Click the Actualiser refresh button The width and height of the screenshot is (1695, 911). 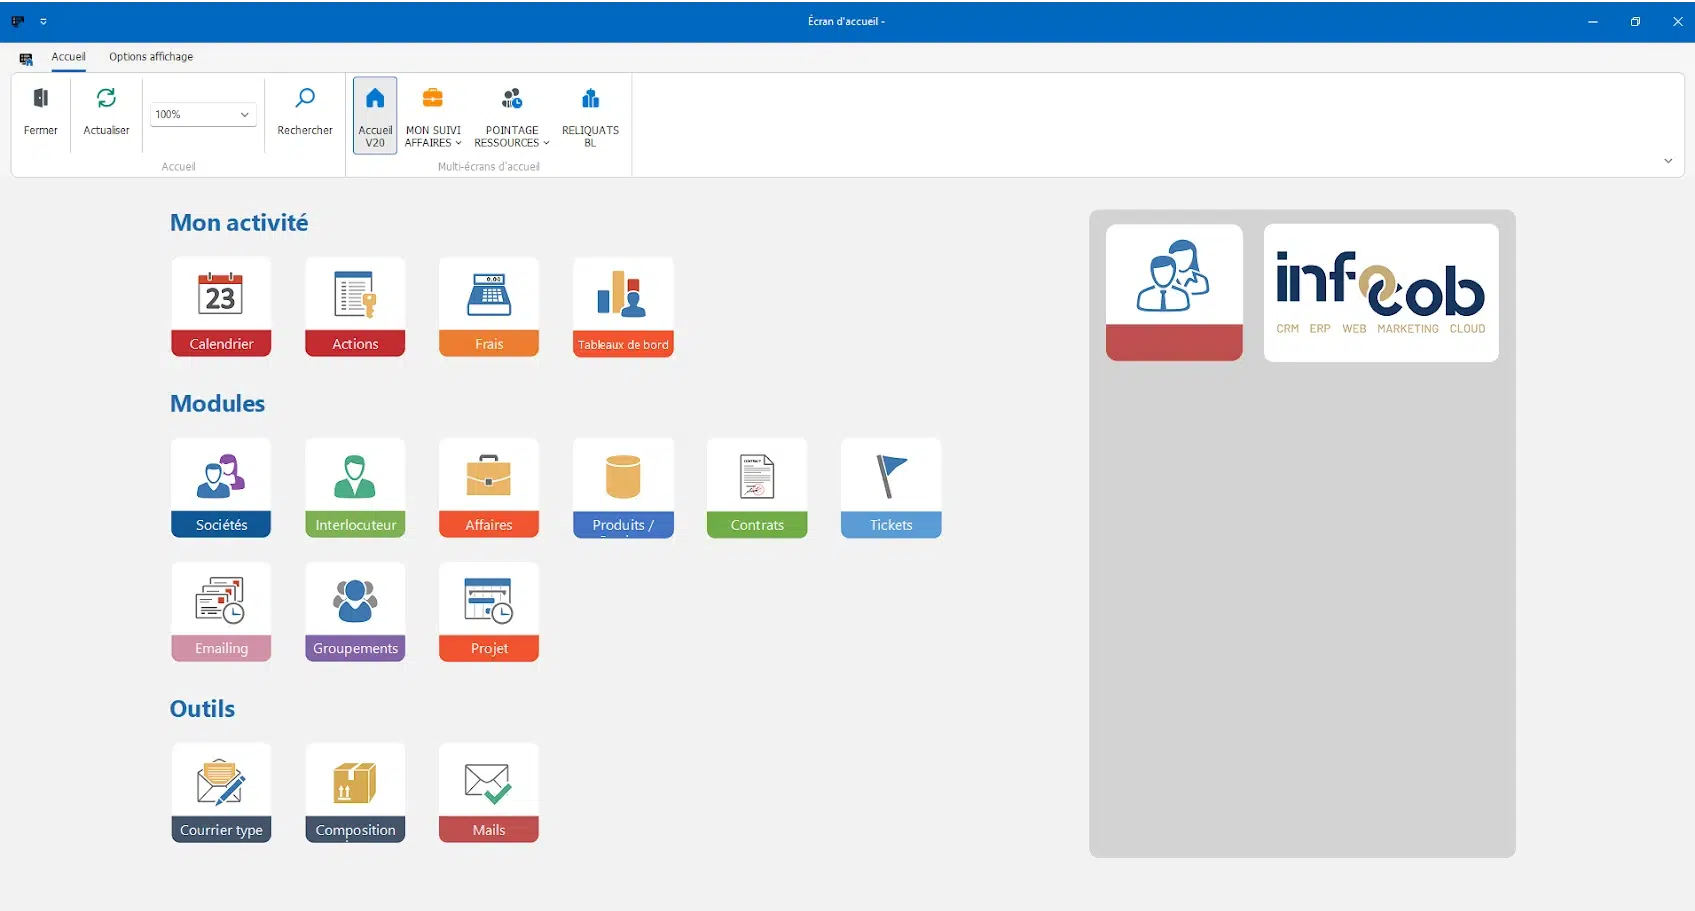(106, 112)
